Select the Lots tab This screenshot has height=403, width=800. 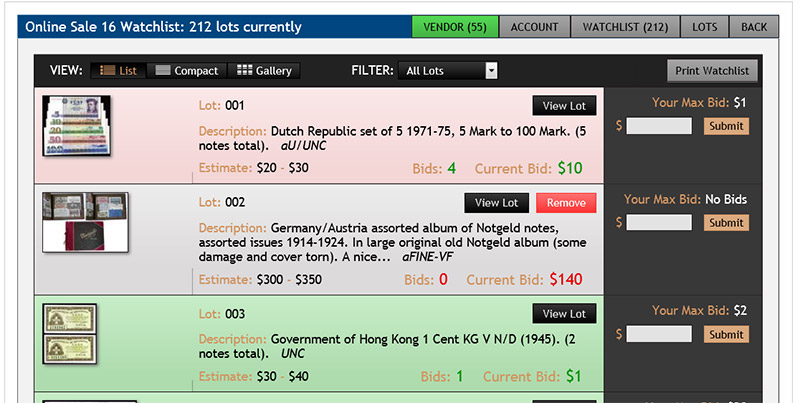704,27
